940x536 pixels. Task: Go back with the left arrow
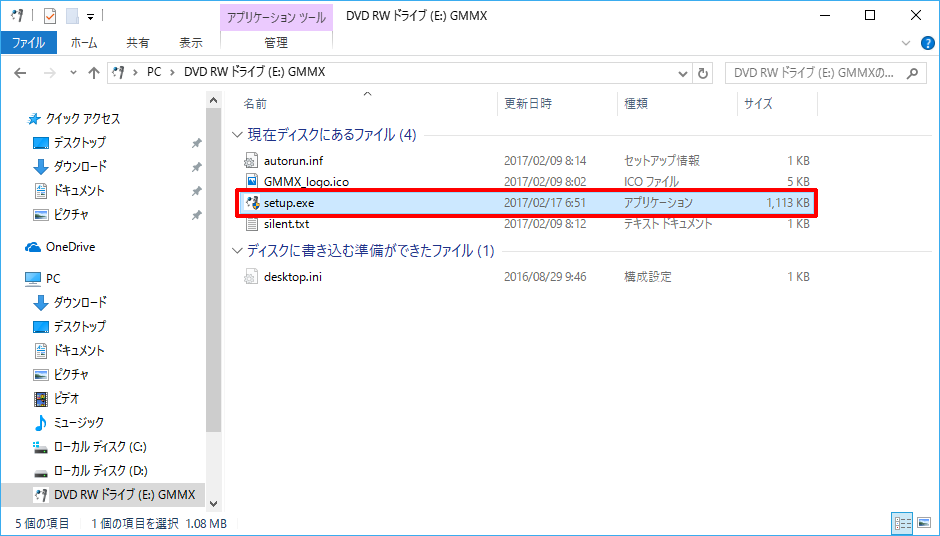coord(20,73)
